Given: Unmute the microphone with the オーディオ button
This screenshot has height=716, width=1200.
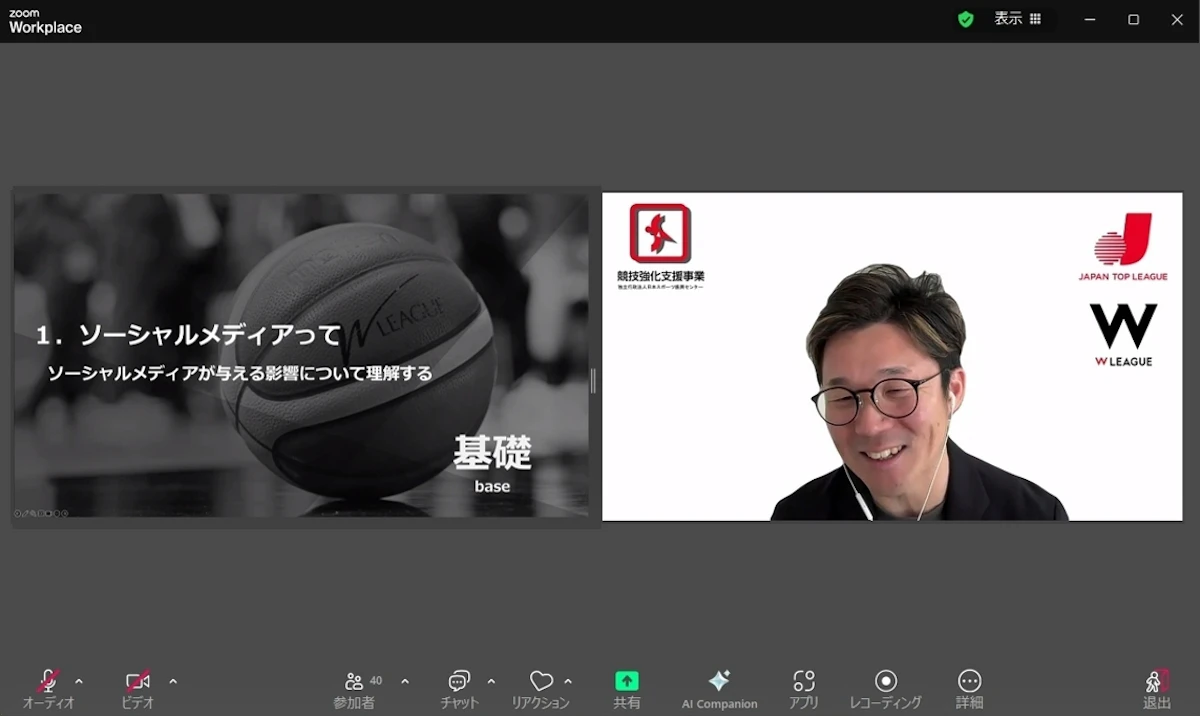Looking at the screenshot, I should click(x=48, y=682).
